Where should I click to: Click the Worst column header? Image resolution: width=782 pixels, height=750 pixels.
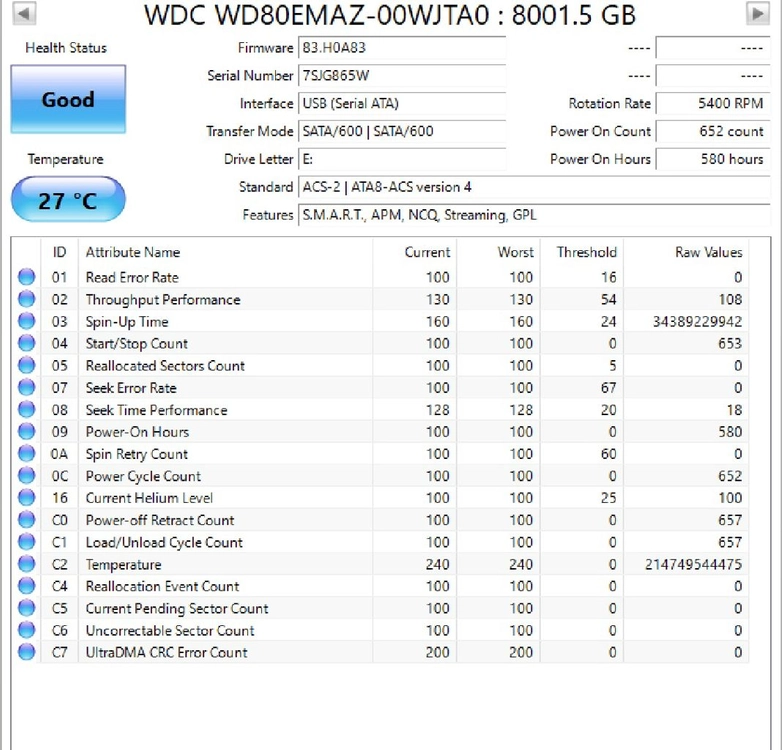click(498, 252)
